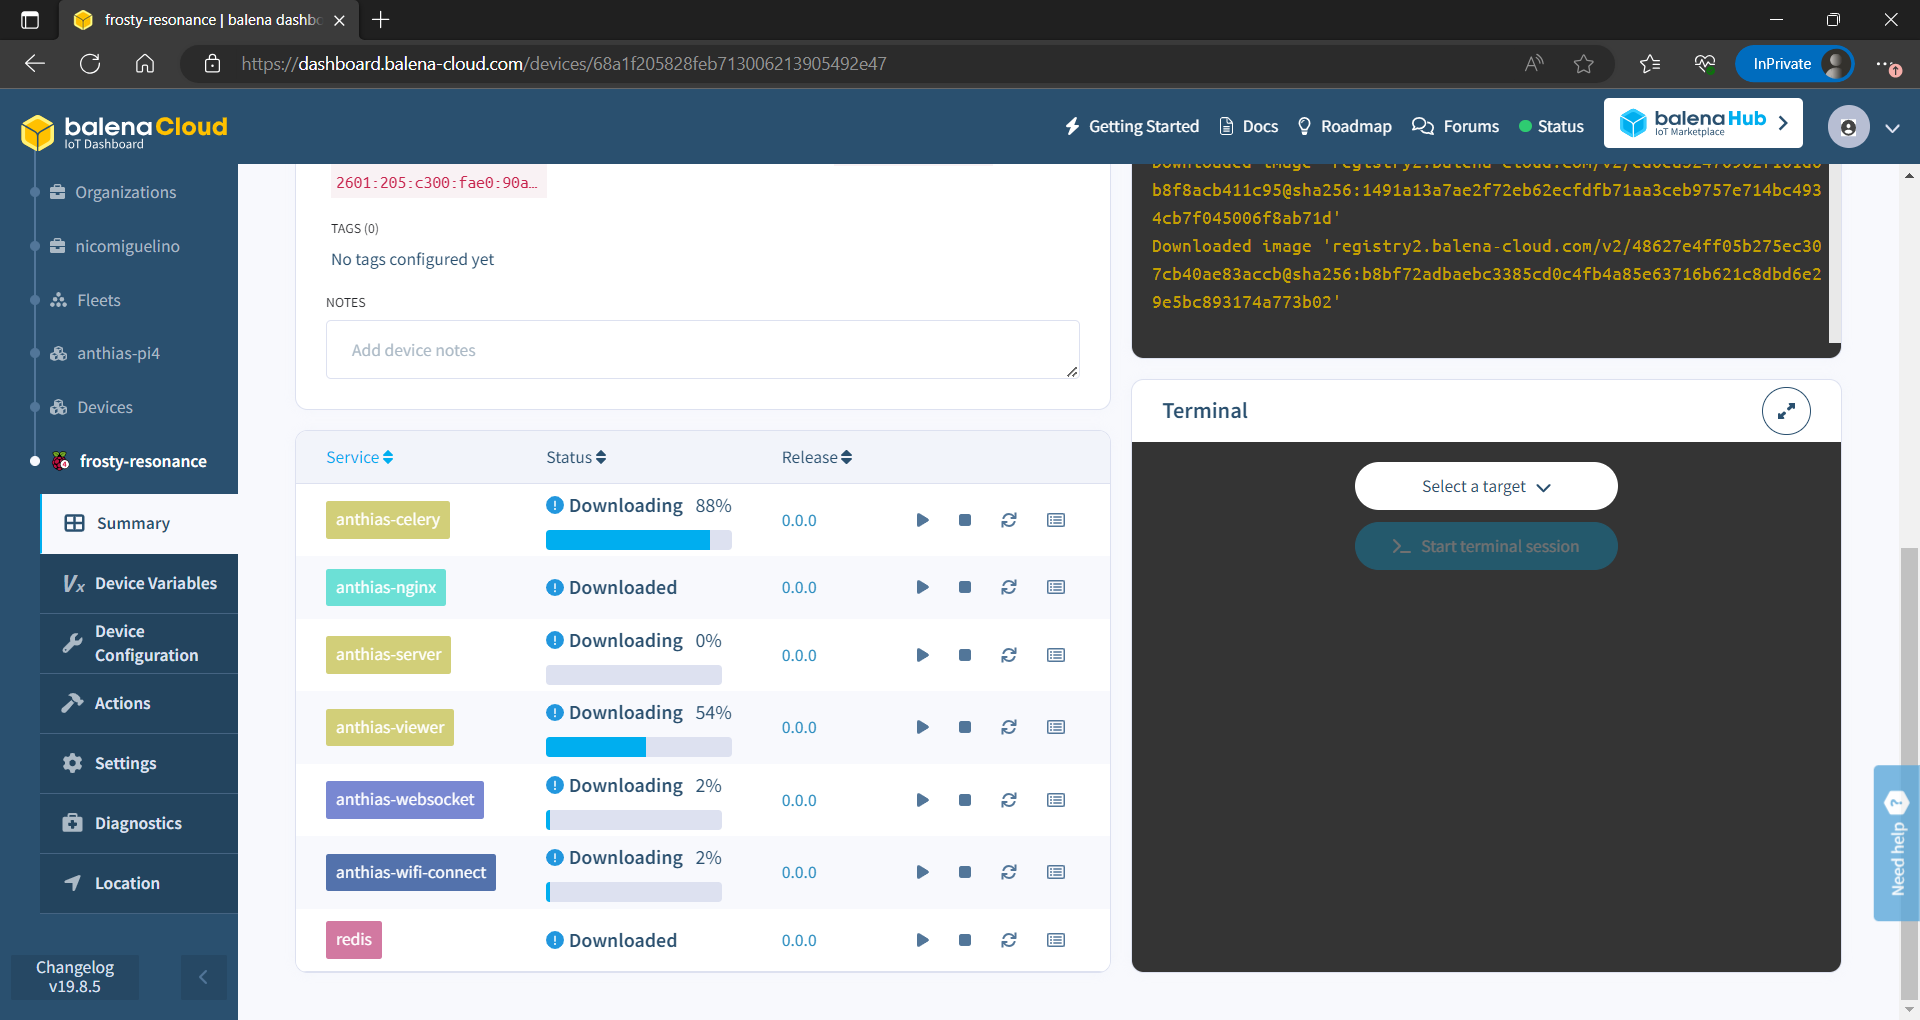Open Getting Started link
The width and height of the screenshot is (1920, 1020).
1131,126
